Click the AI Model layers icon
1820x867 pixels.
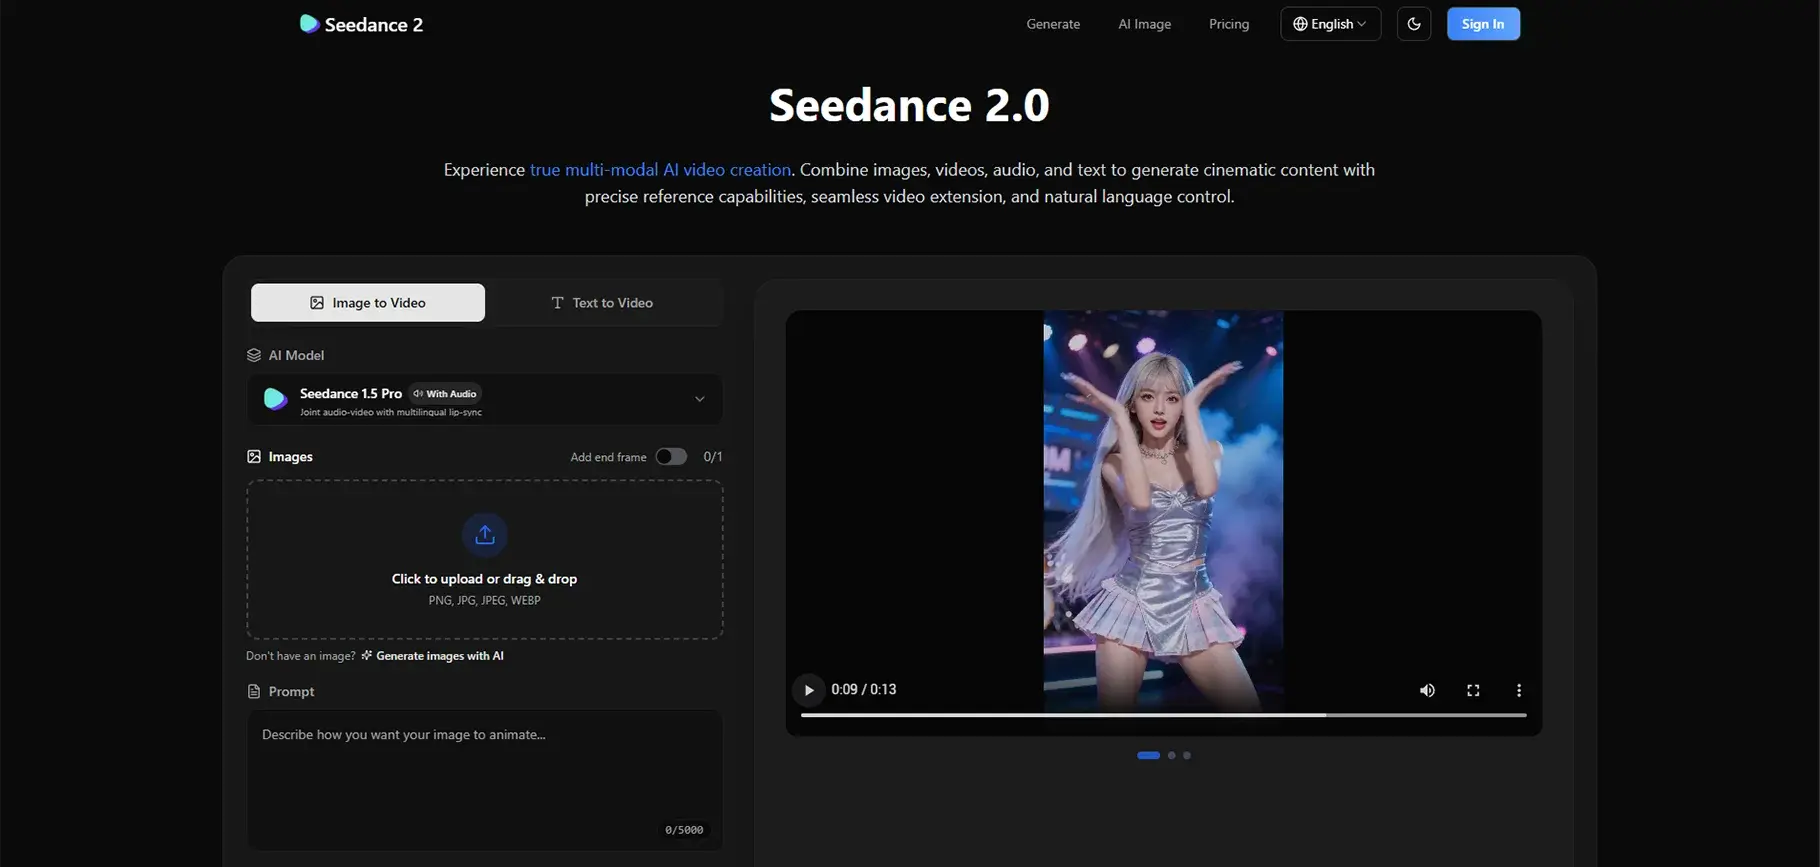[x=254, y=355]
